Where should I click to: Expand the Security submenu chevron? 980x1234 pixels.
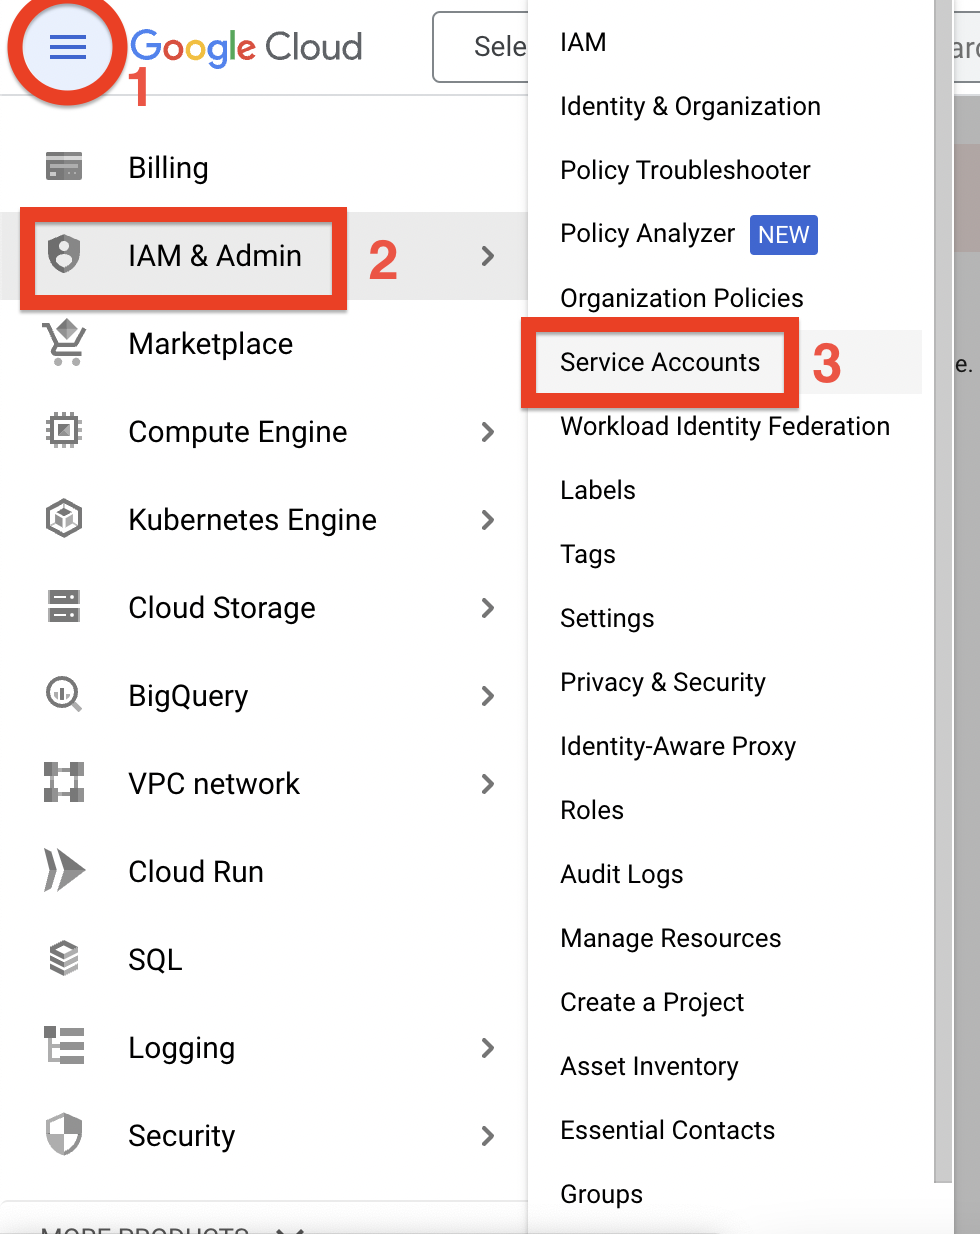[x=488, y=1136]
